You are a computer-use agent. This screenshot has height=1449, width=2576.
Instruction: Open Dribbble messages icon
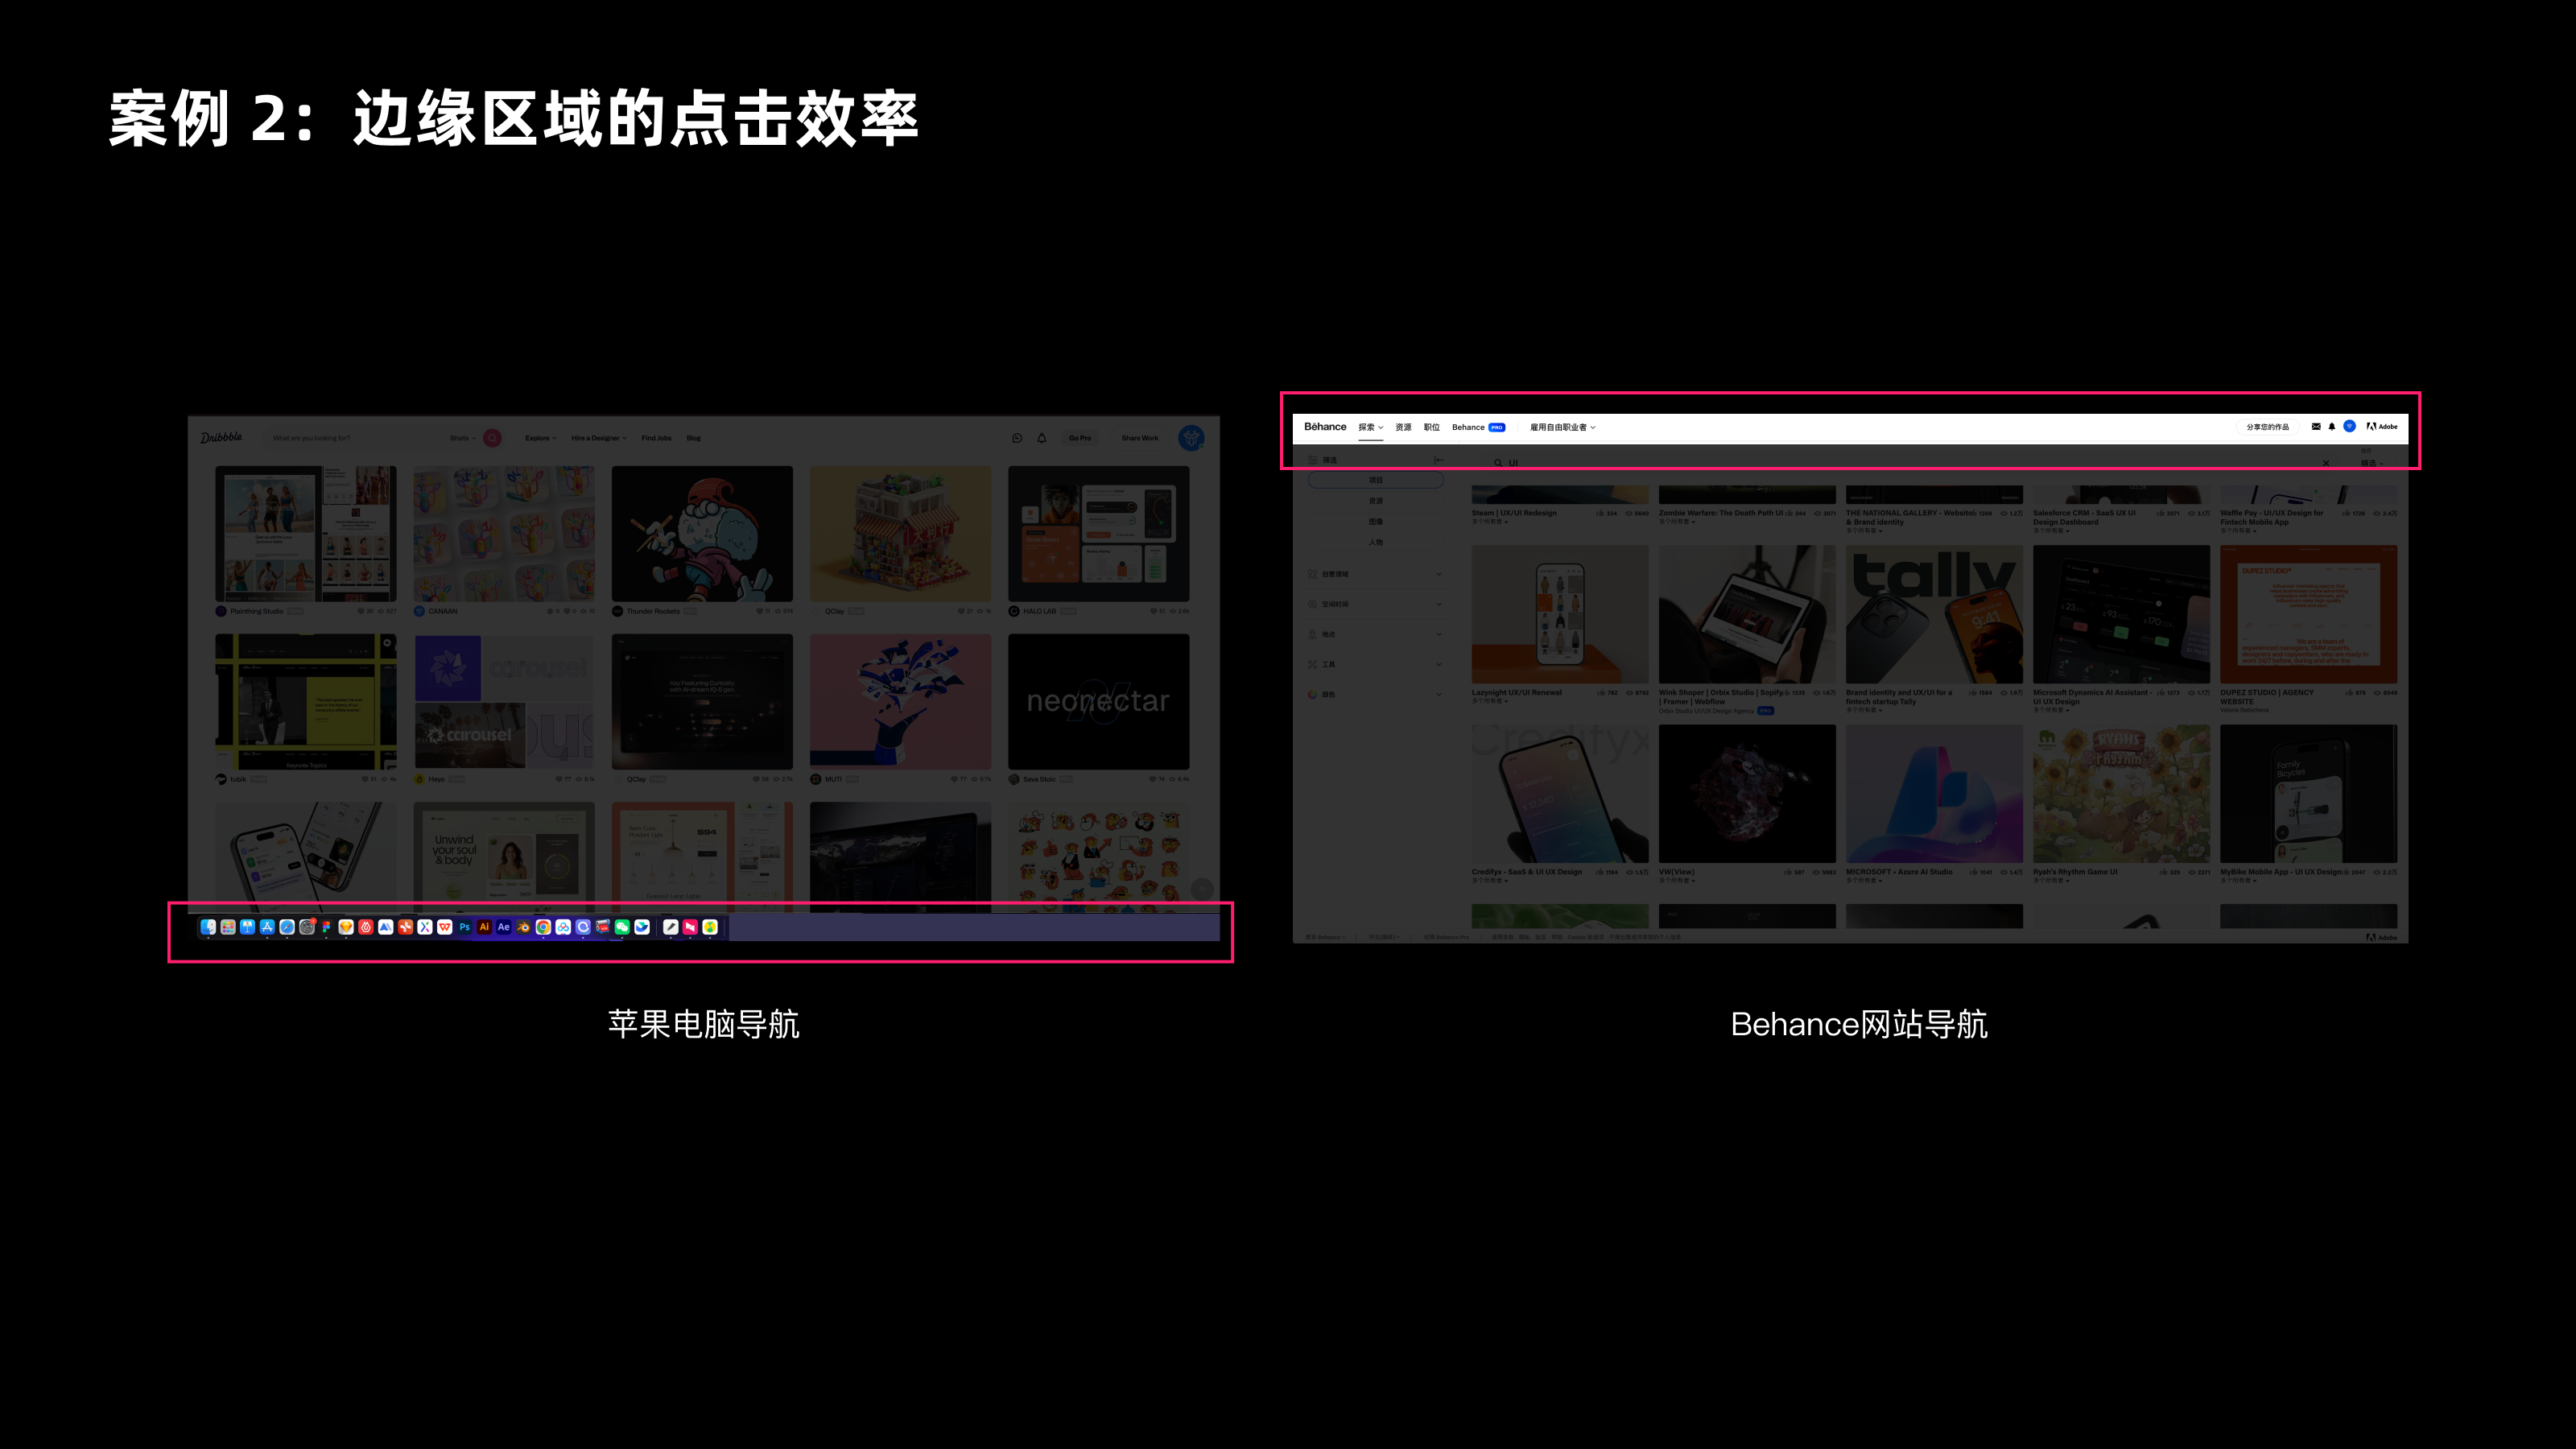1017,438
